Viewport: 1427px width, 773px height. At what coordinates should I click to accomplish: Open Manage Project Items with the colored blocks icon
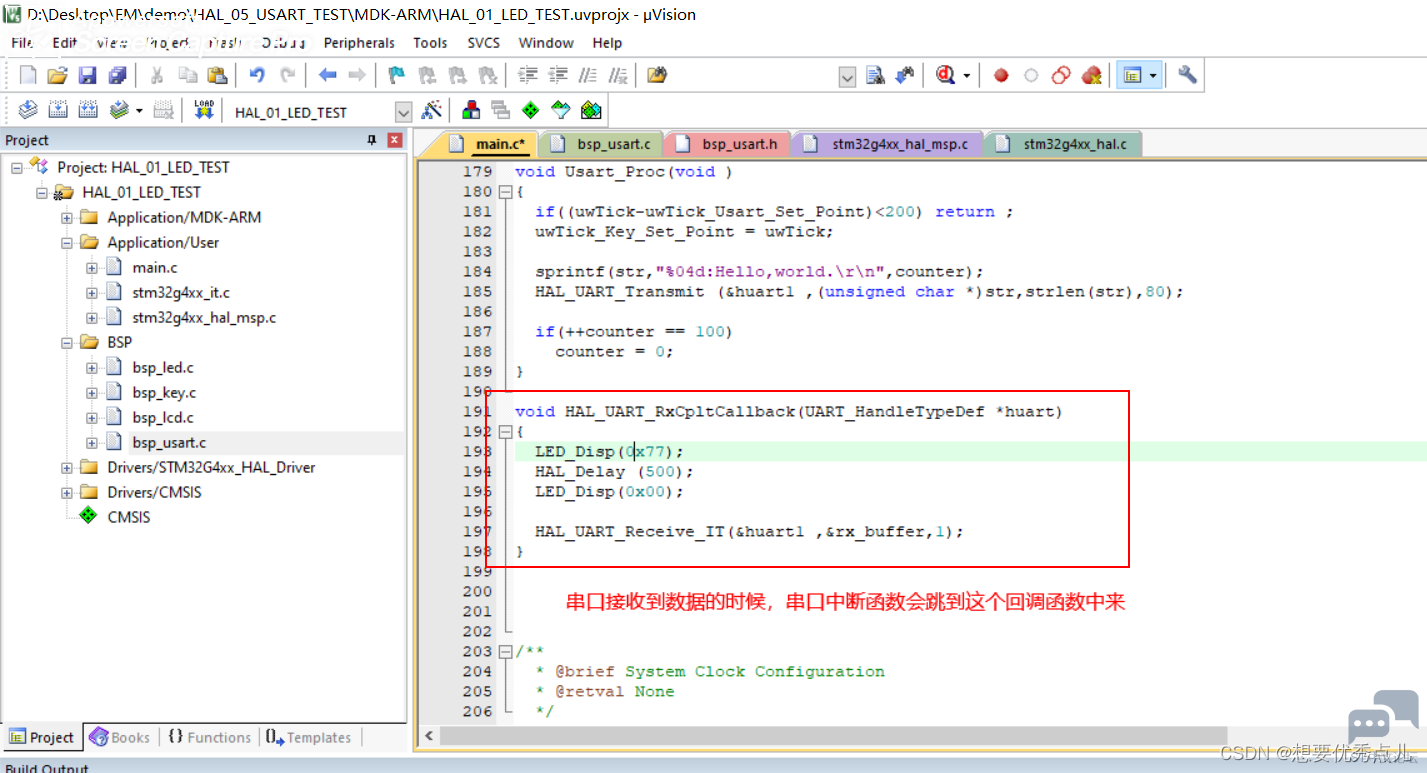(470, 110)
